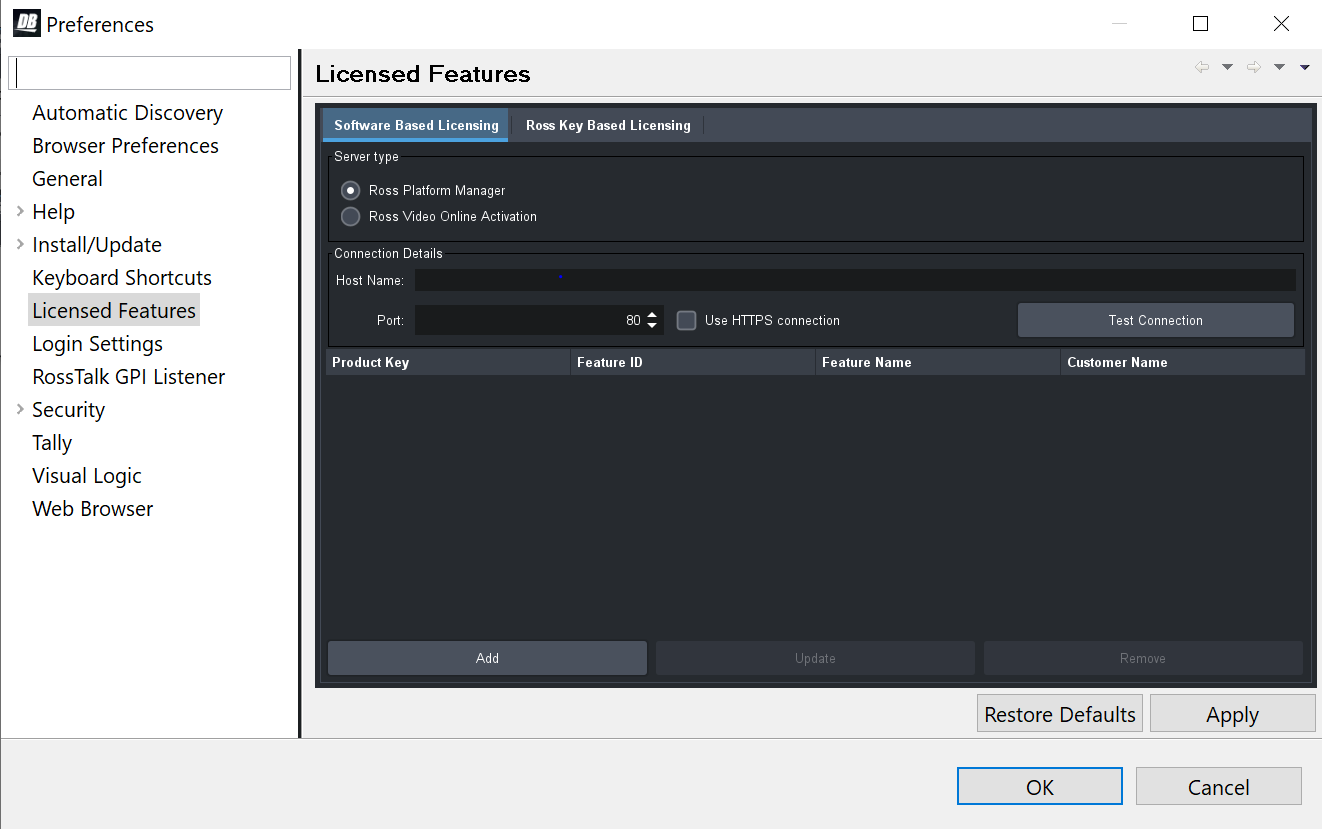Enable the Use HTTPS connection option
Viewport: 1322px width, 829px height.
[686, 320]
